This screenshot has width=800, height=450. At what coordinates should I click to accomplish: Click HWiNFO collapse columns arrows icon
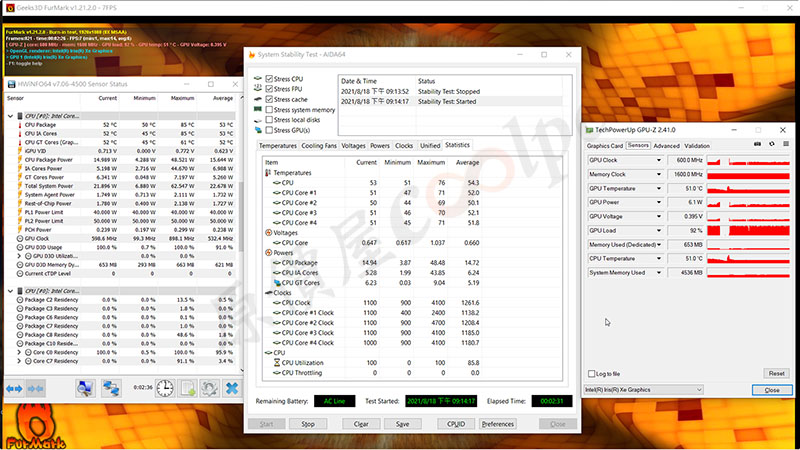tap(36, 389)
